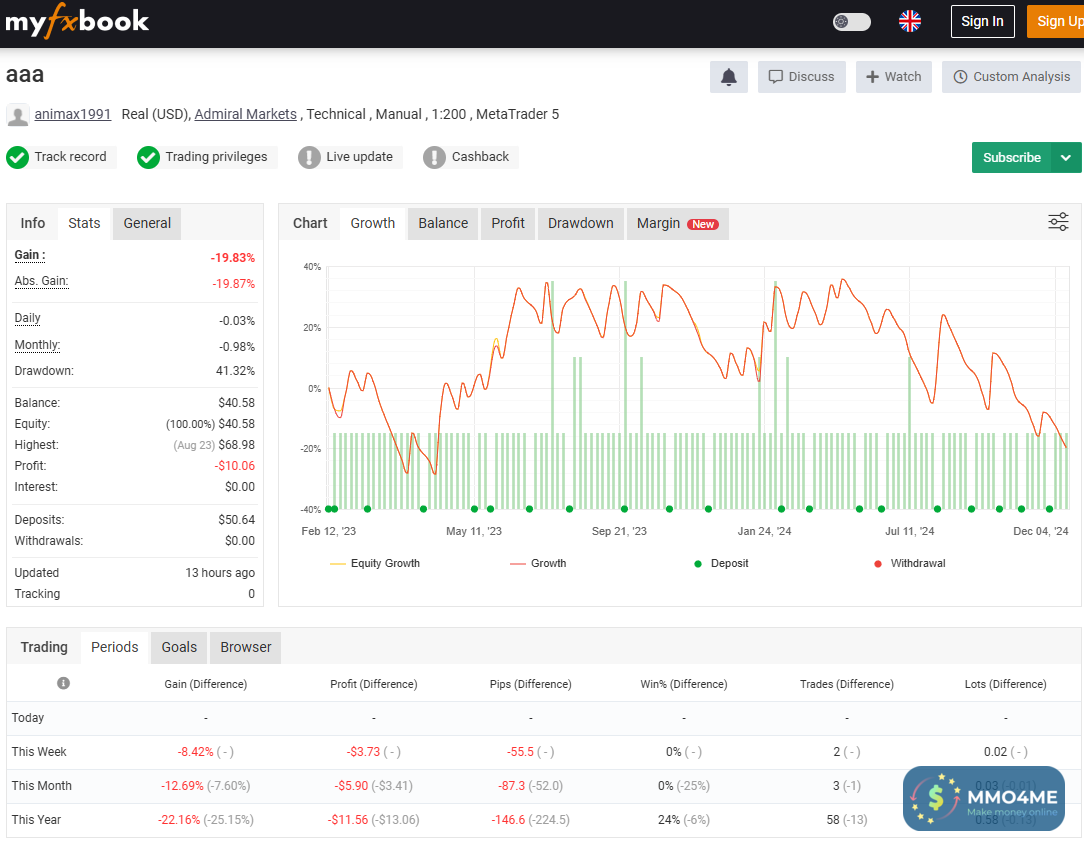This screenshot has width=1084, height=847.
Task: Click the notification bell icon
Action: pos(729,77)
